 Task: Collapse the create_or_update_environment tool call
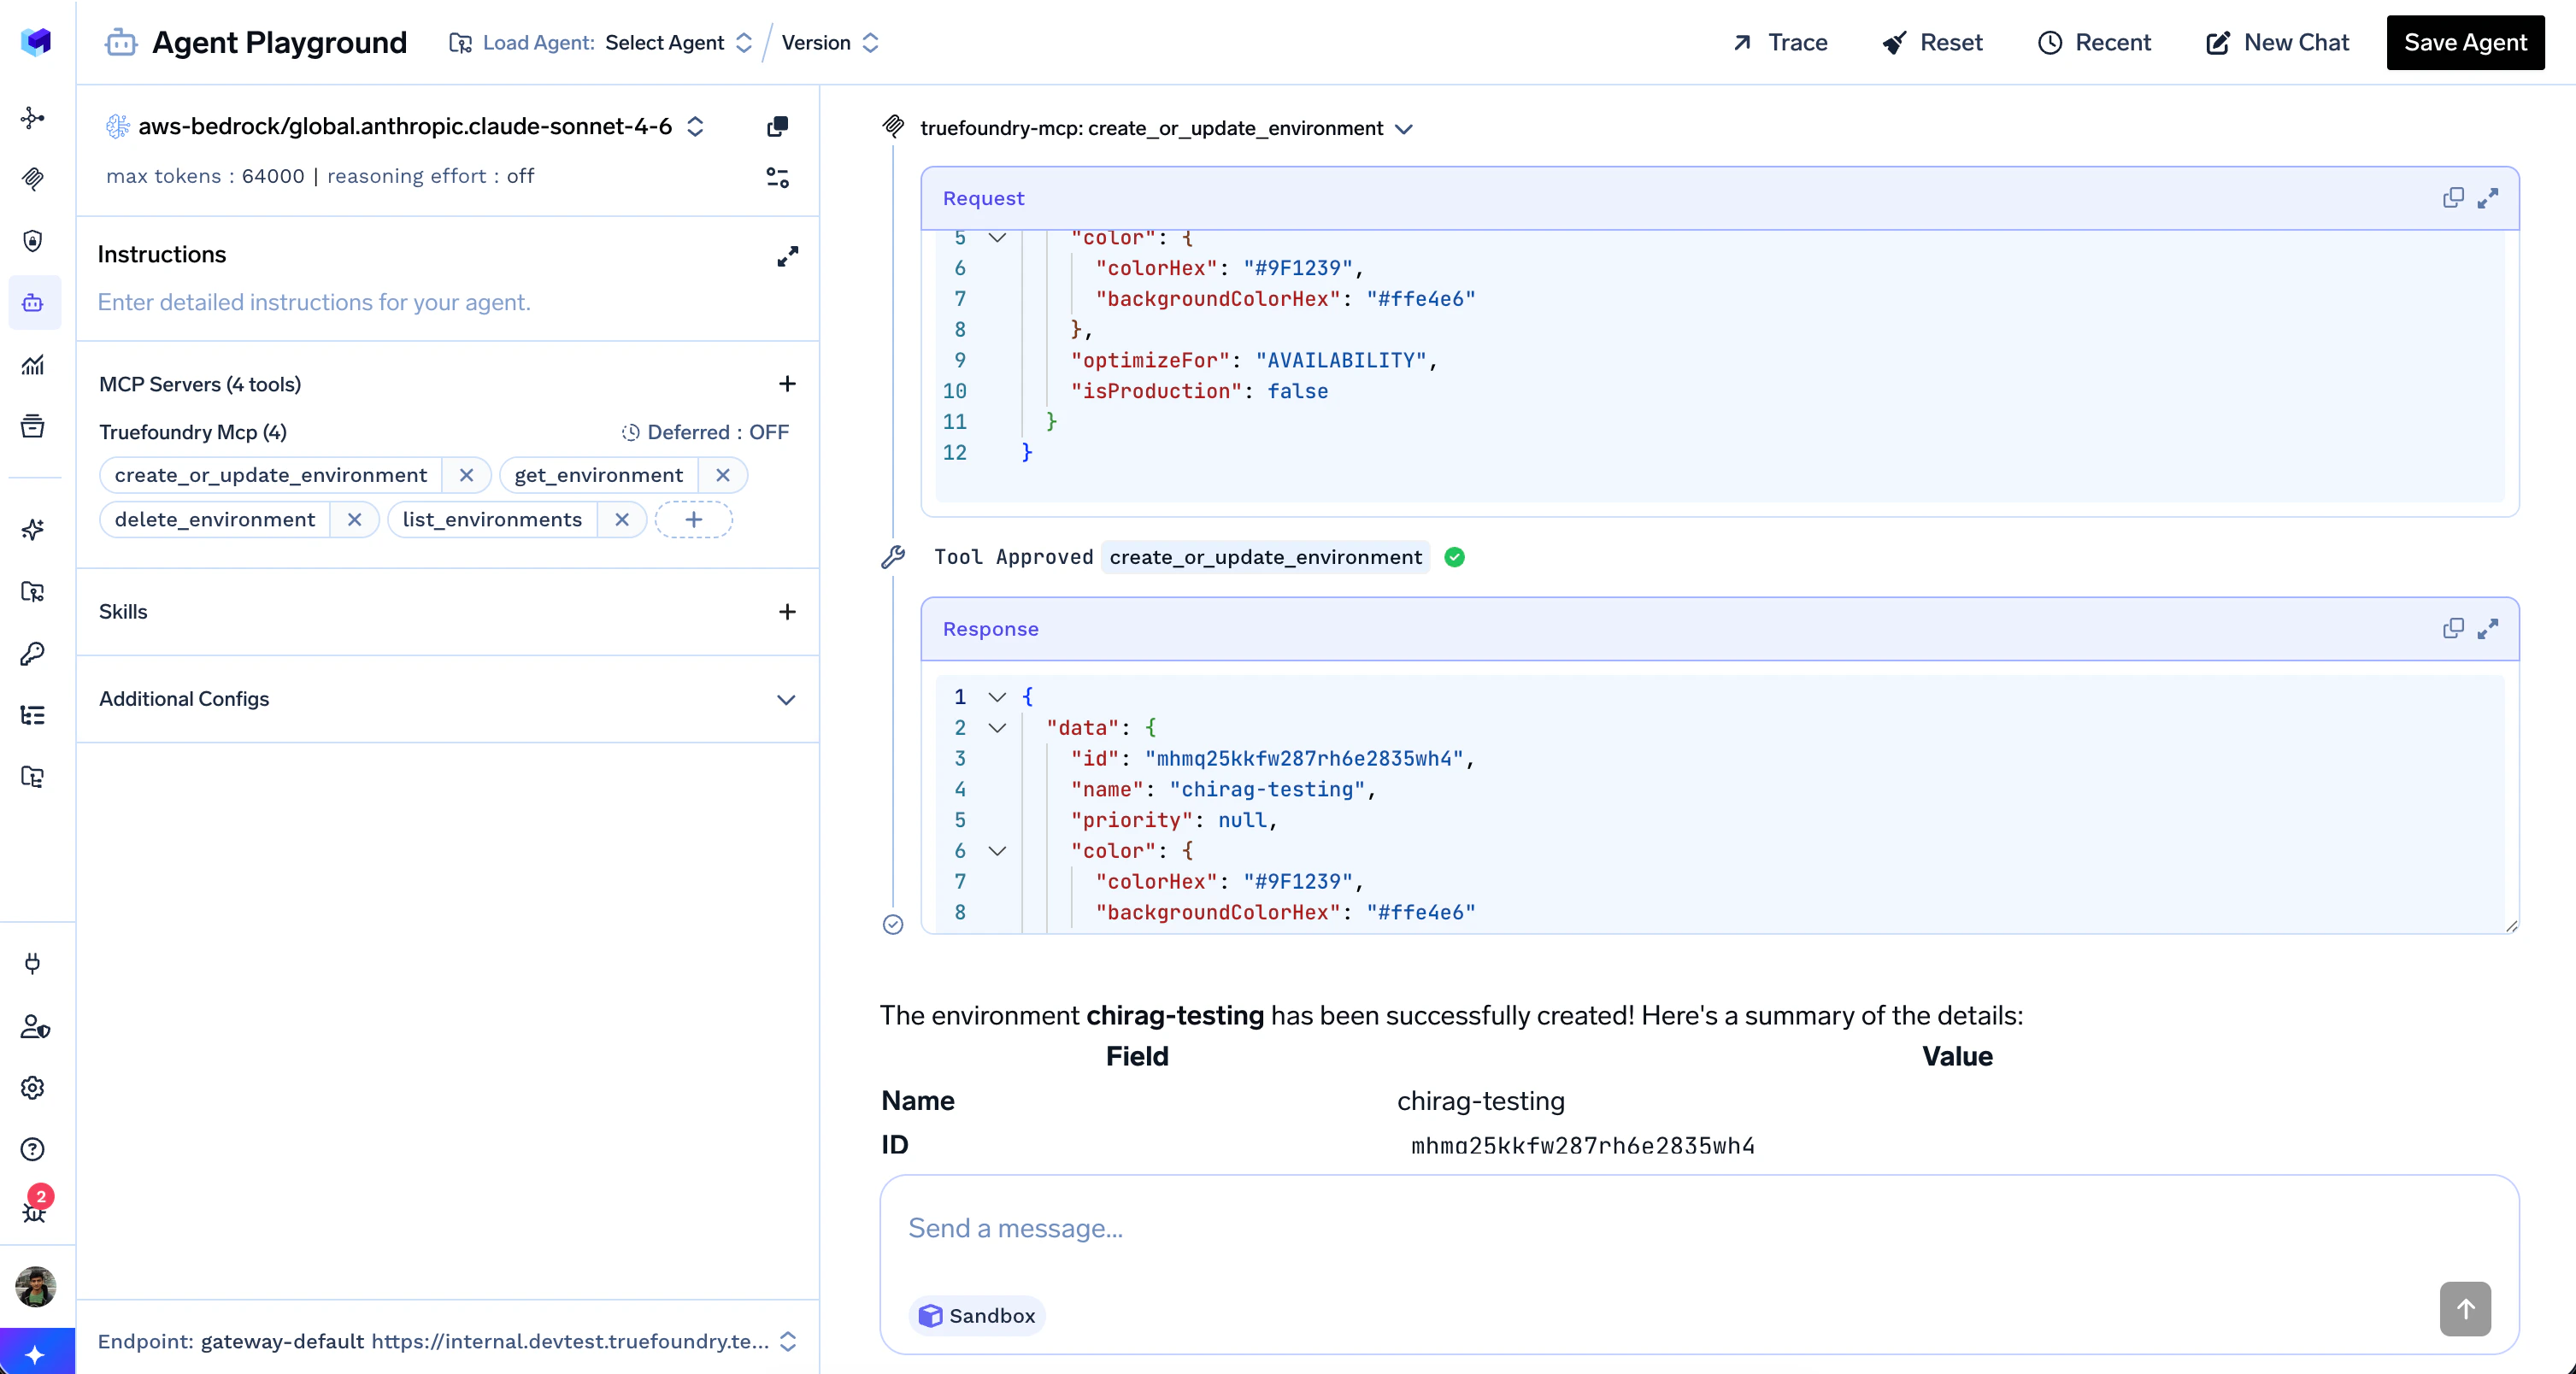(1404, 129)
